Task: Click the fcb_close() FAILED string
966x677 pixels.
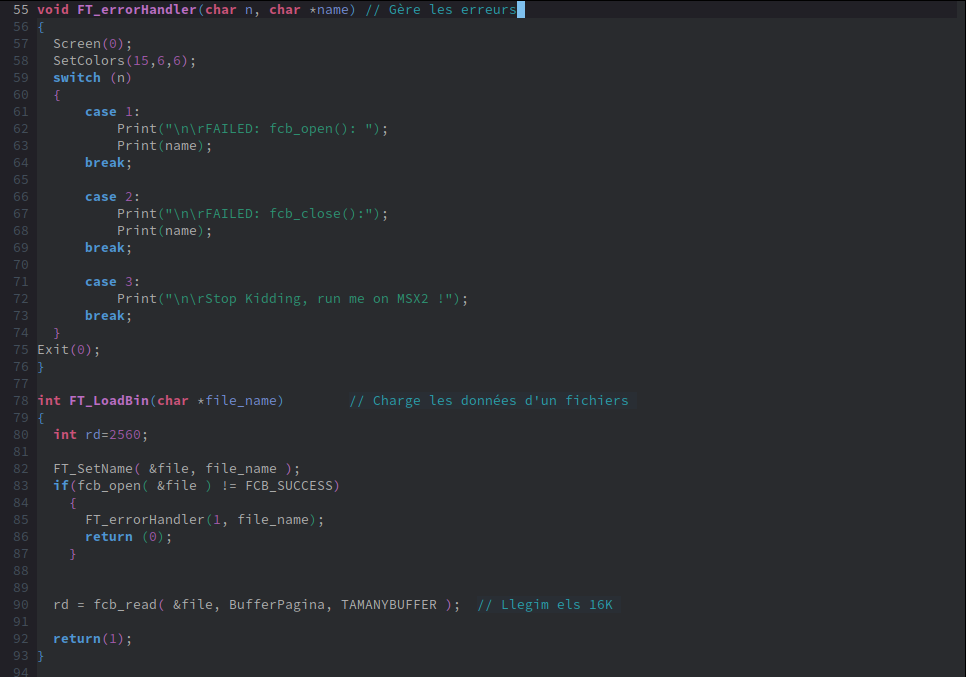Action: pyautogui.click(x=272, y=214)
